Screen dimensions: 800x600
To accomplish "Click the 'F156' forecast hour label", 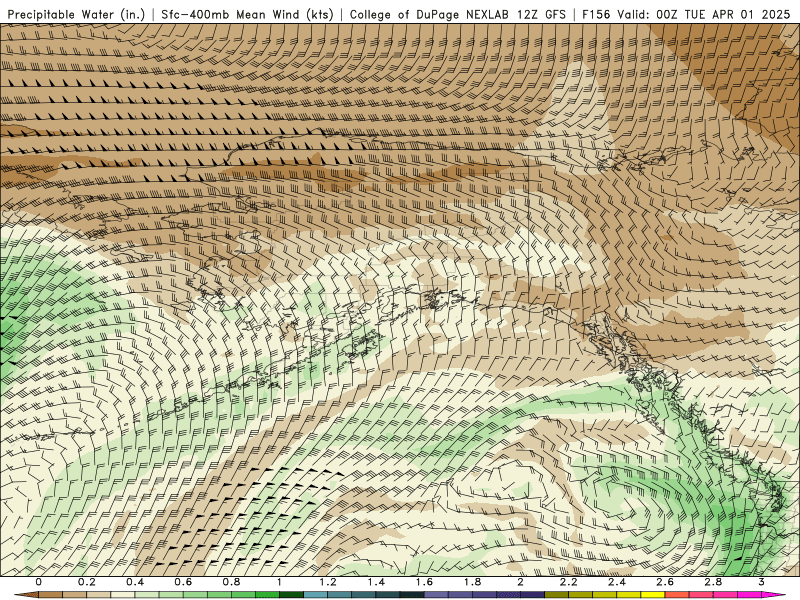I will 596,15.
